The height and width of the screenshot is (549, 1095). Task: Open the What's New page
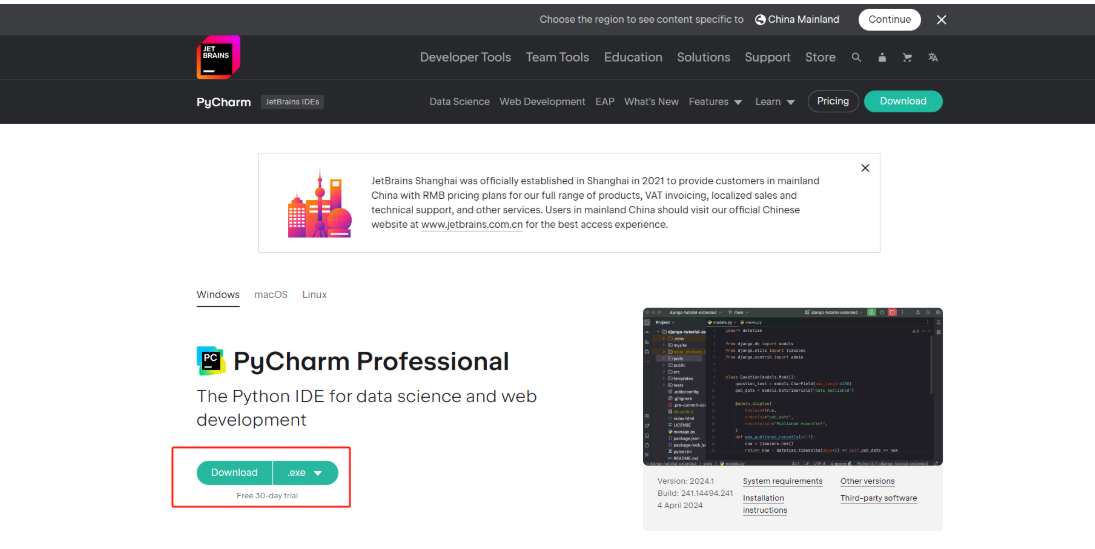pyautogui.click(x=651, y=101)
